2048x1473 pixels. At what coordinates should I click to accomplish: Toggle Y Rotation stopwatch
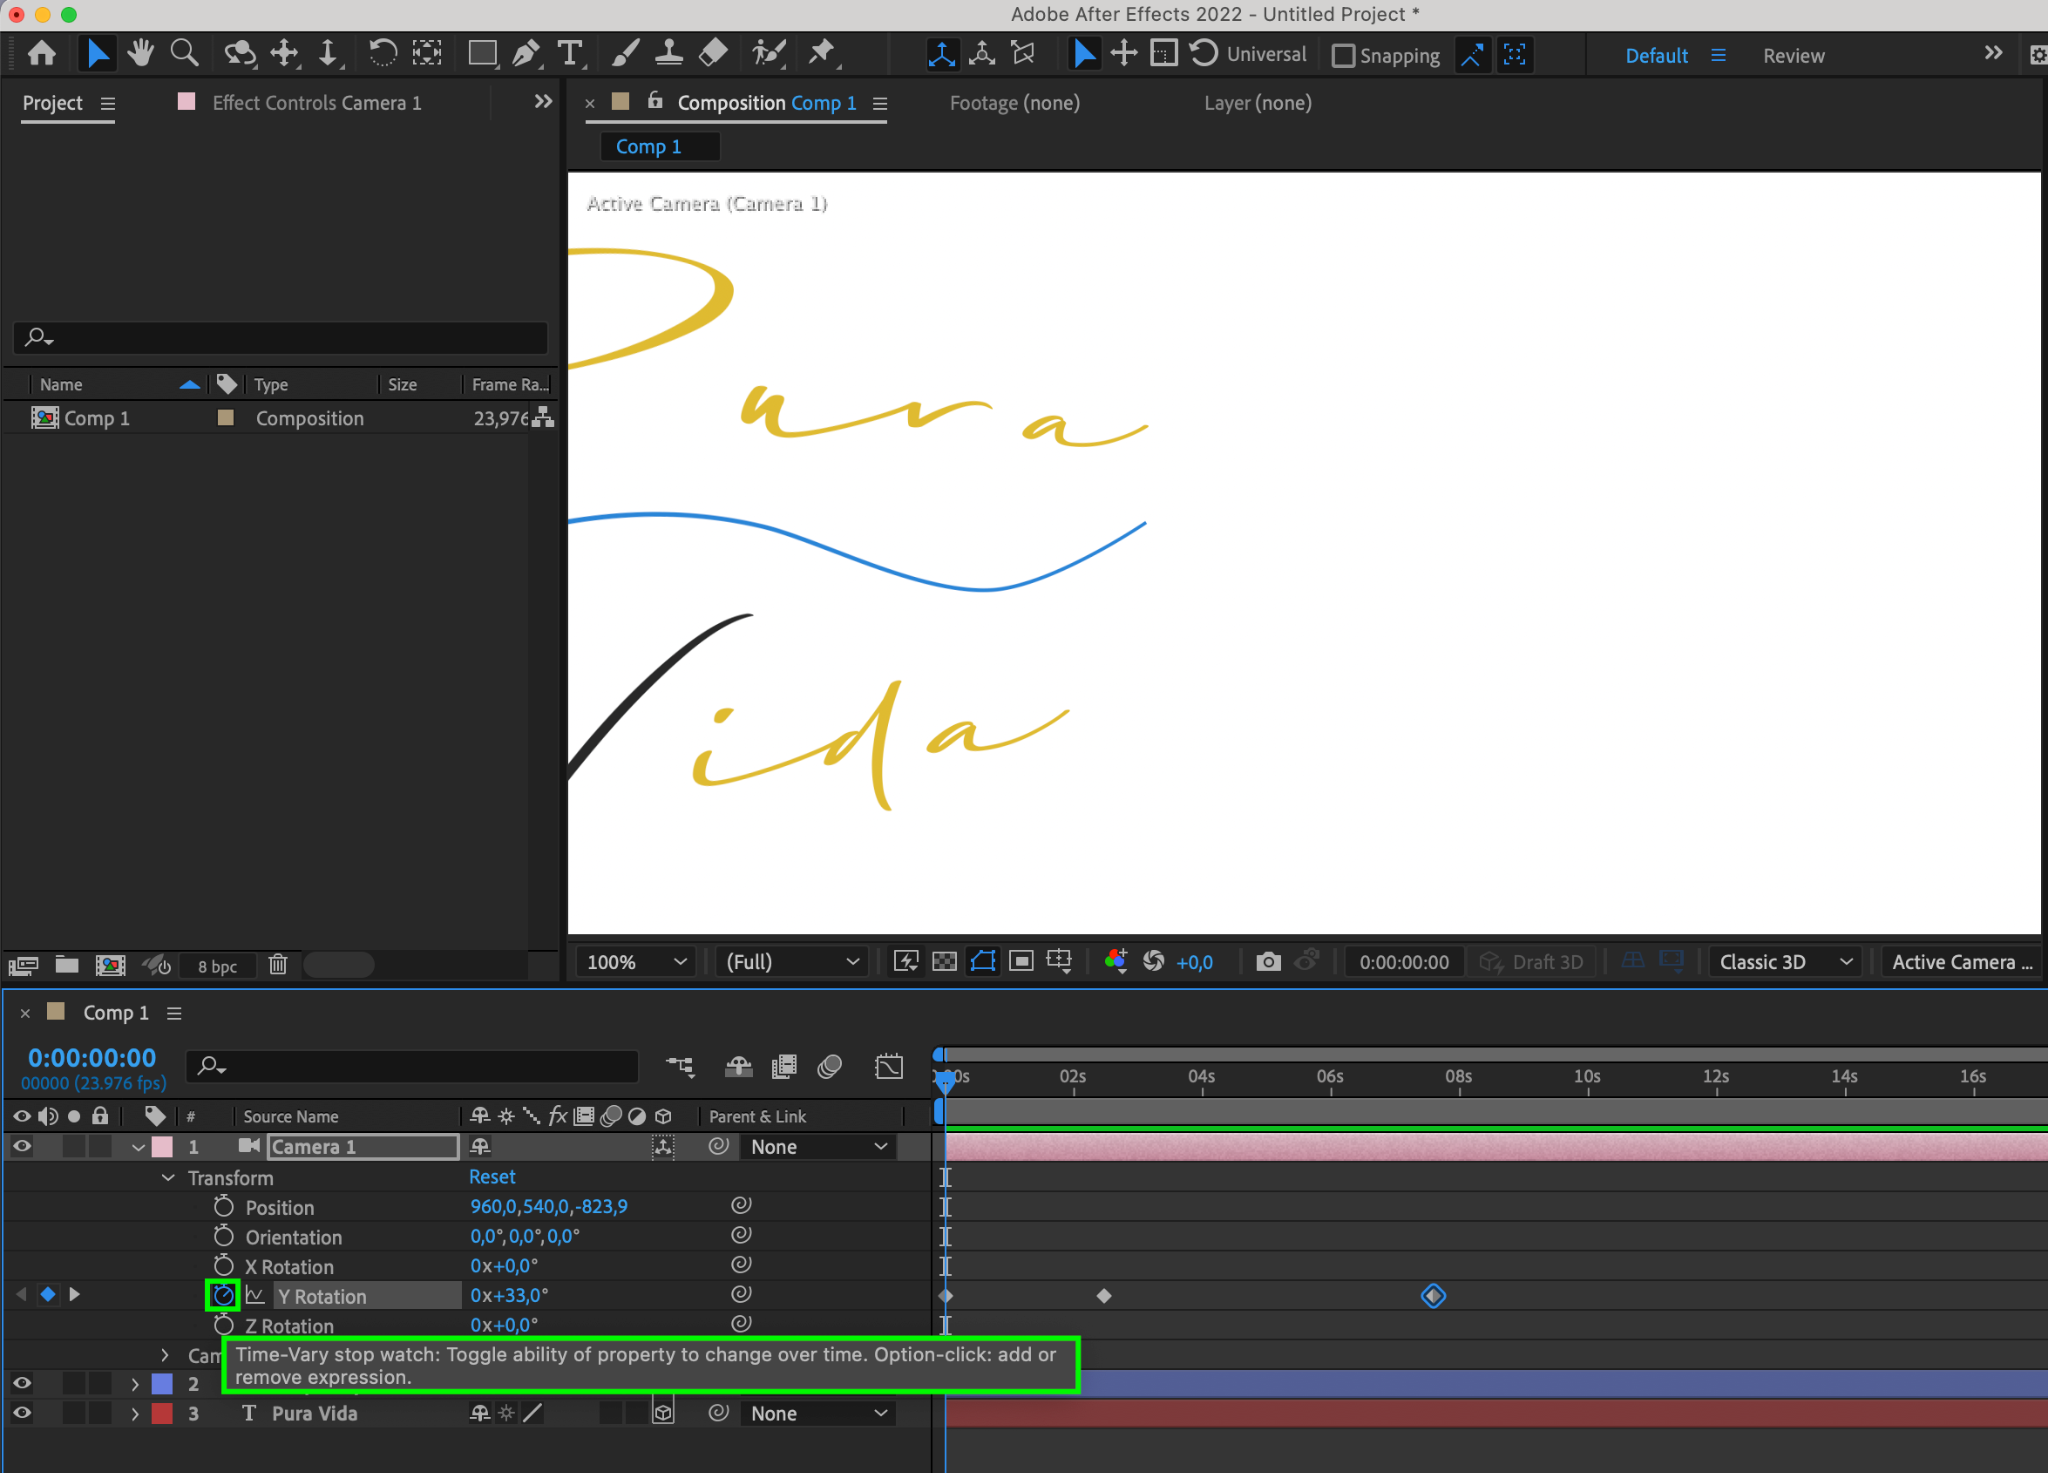pos(223,1296)
